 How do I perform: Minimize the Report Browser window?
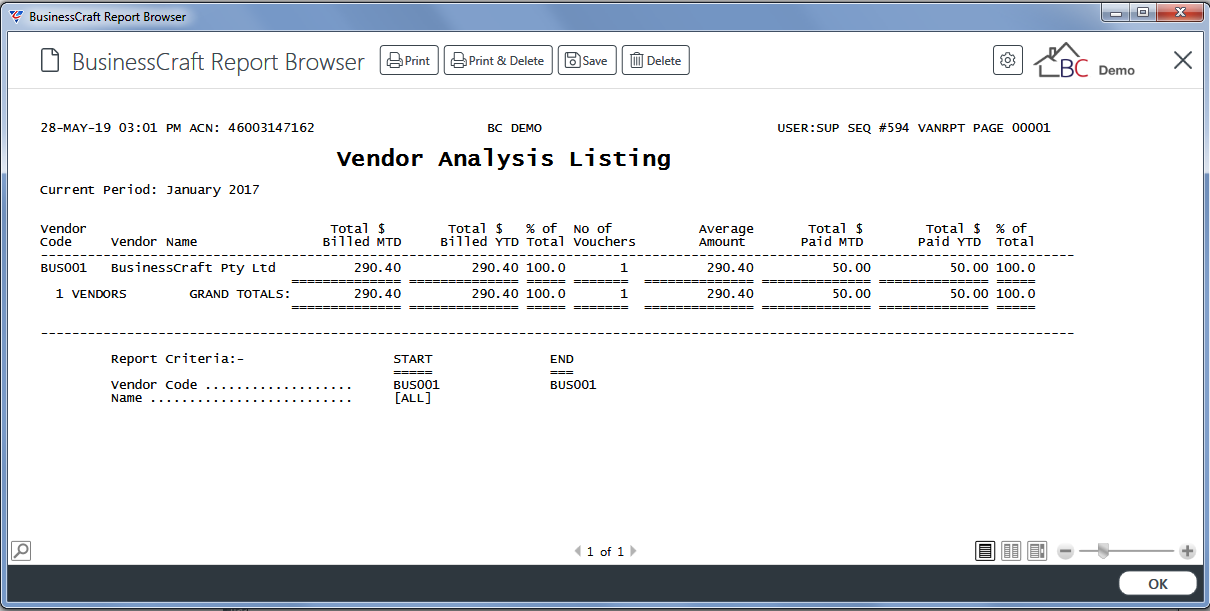(1116, 12)
